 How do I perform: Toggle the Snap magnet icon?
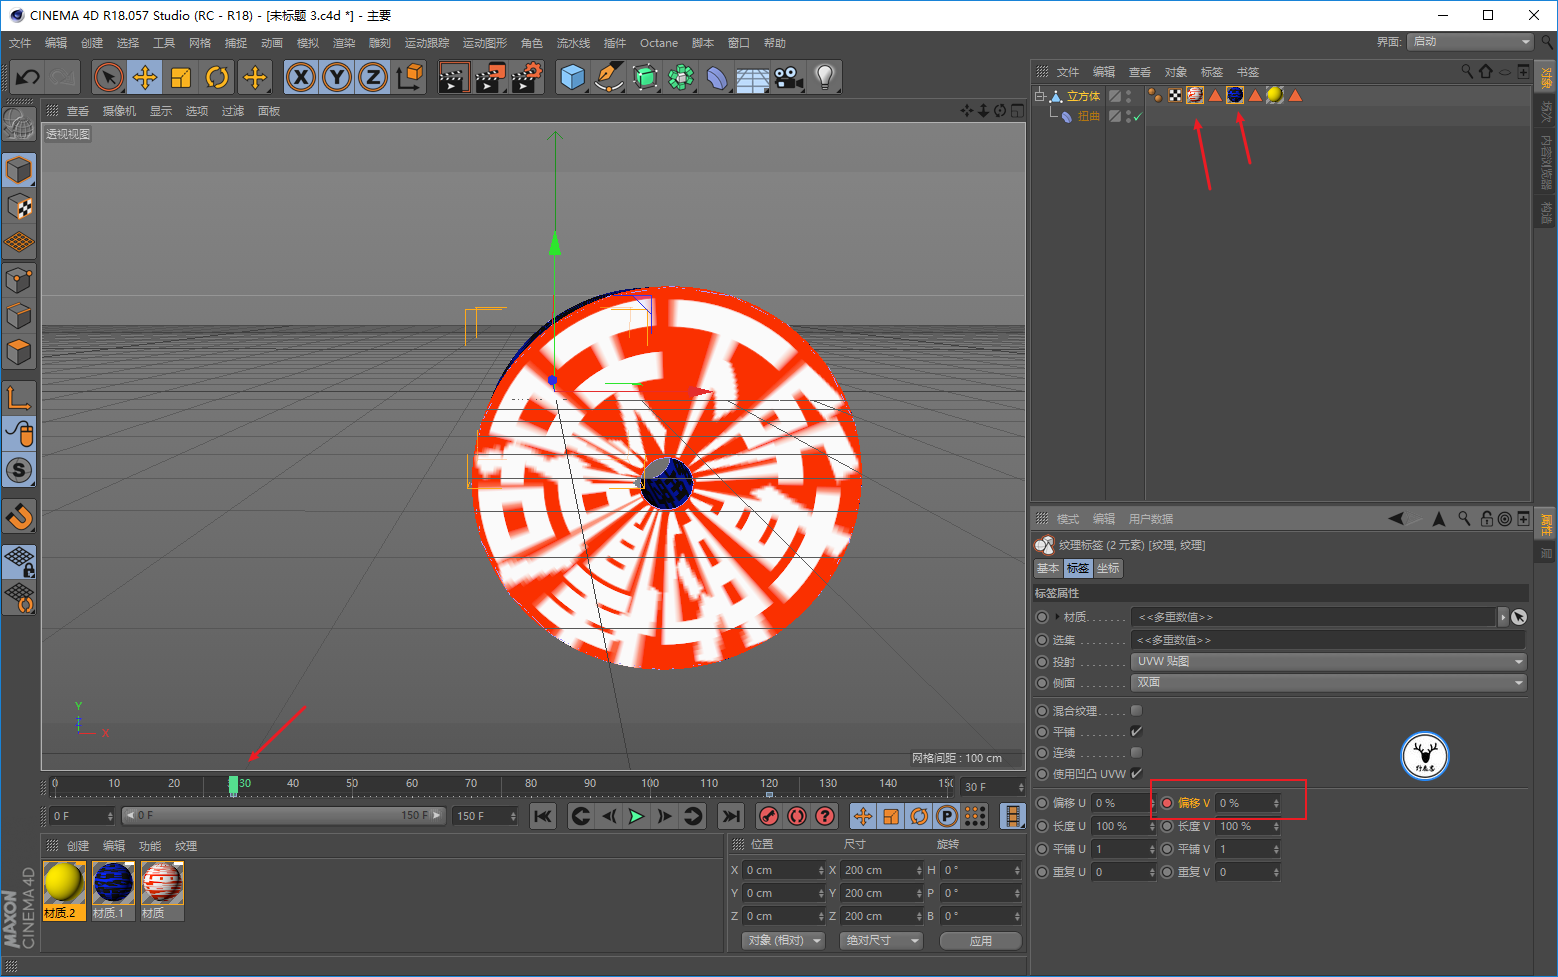(19, 516)
